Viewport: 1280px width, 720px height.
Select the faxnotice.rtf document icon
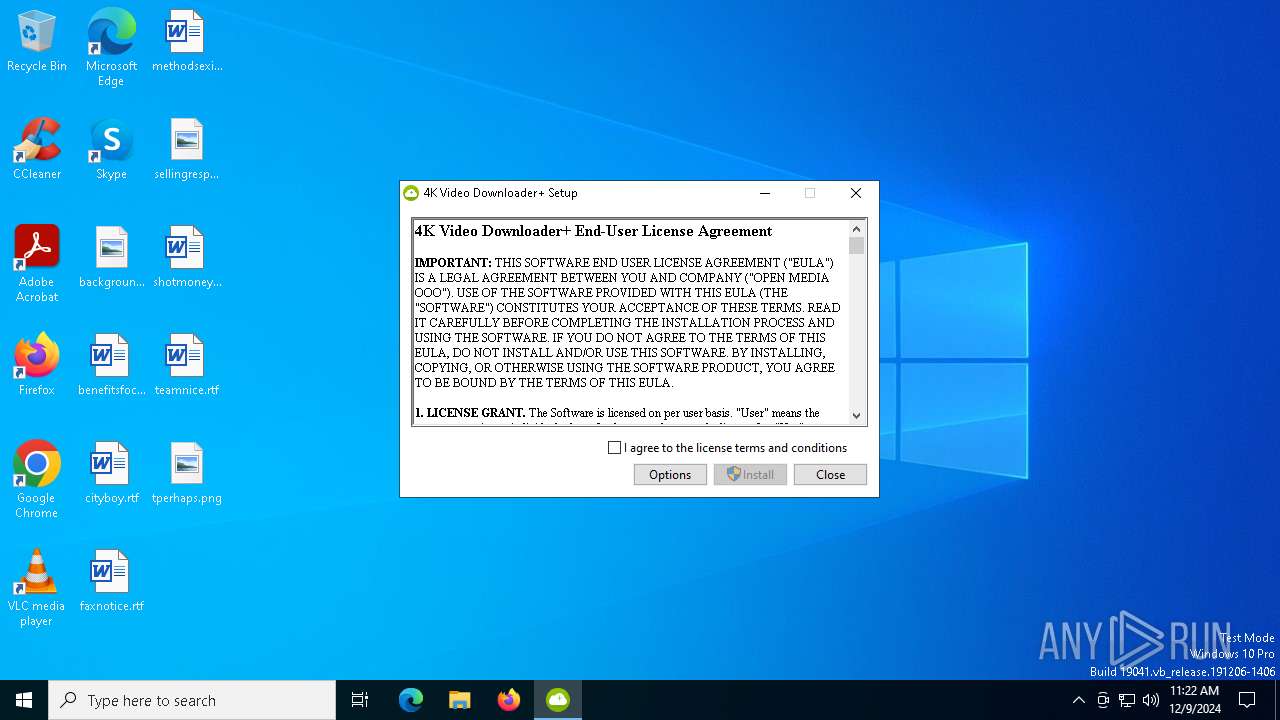pos(111,581)
